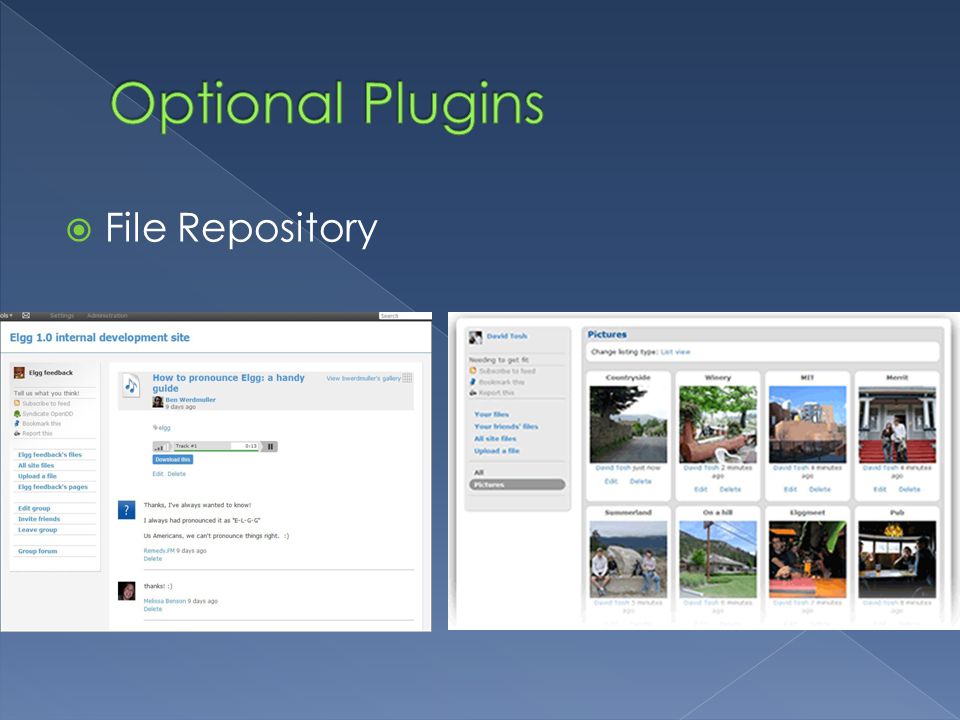
Task: Delete the audio file post
Action: point(176,474)
